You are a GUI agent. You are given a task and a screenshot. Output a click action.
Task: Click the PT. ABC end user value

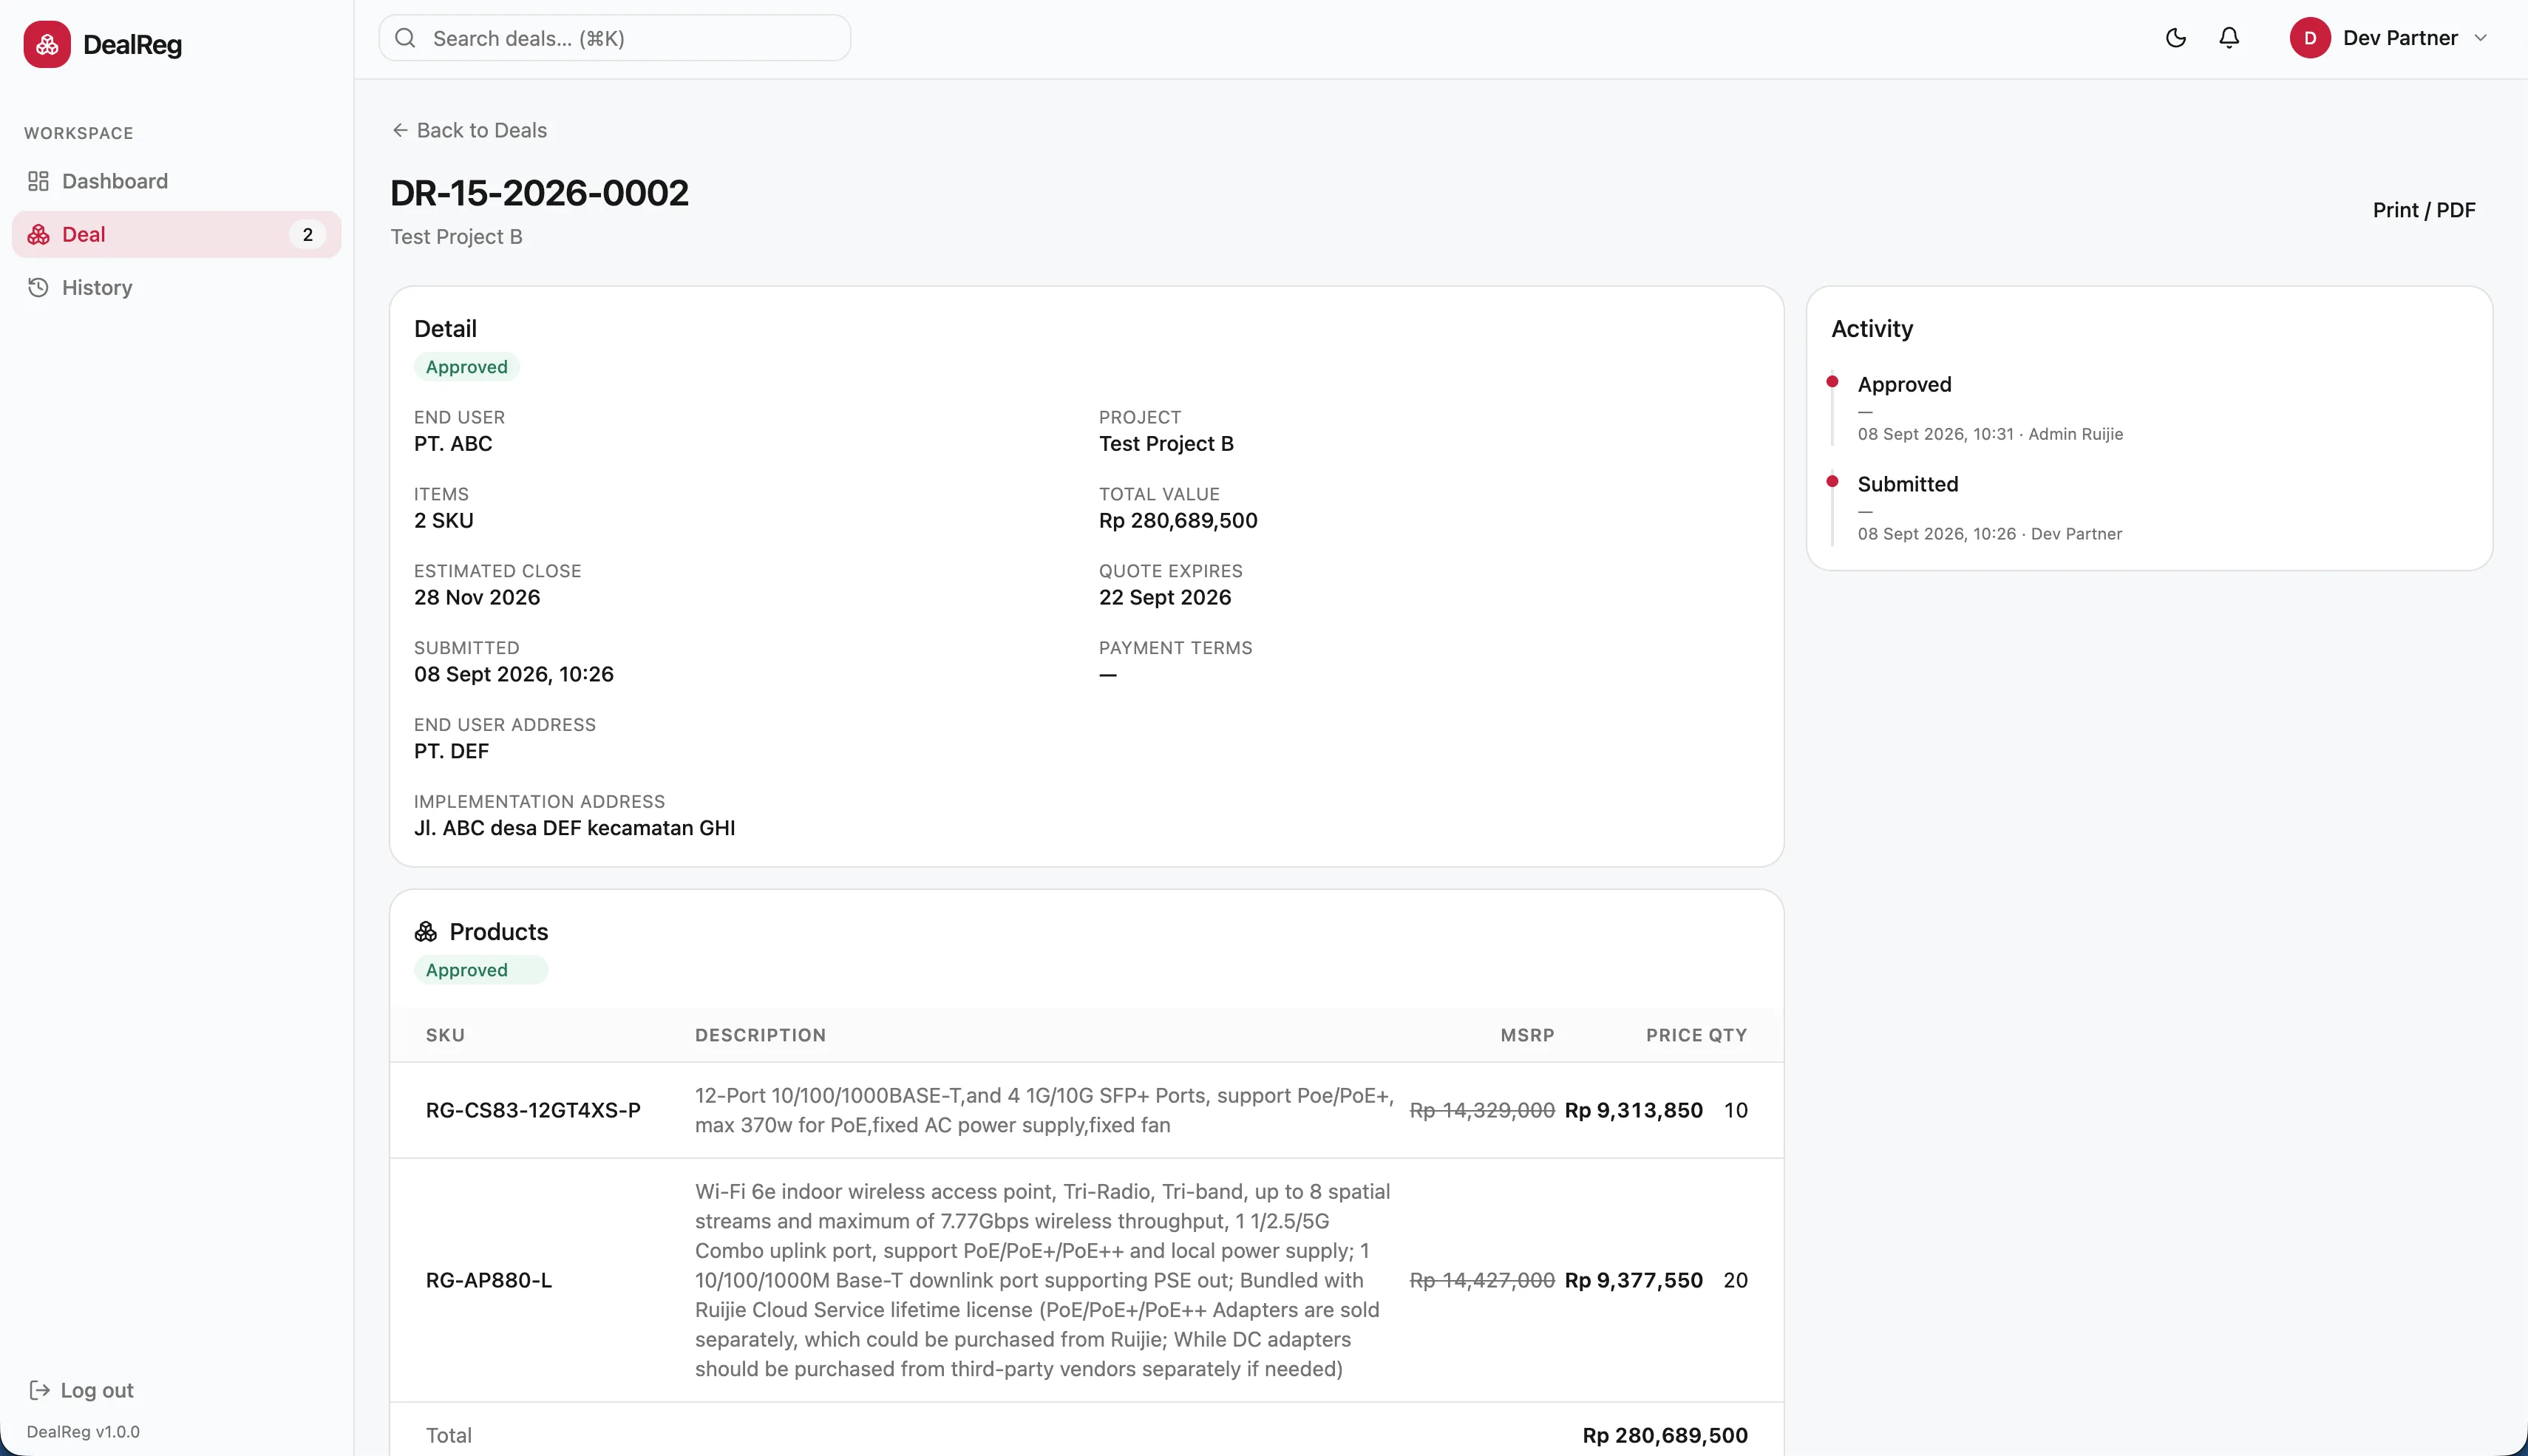tap(453, 444)
